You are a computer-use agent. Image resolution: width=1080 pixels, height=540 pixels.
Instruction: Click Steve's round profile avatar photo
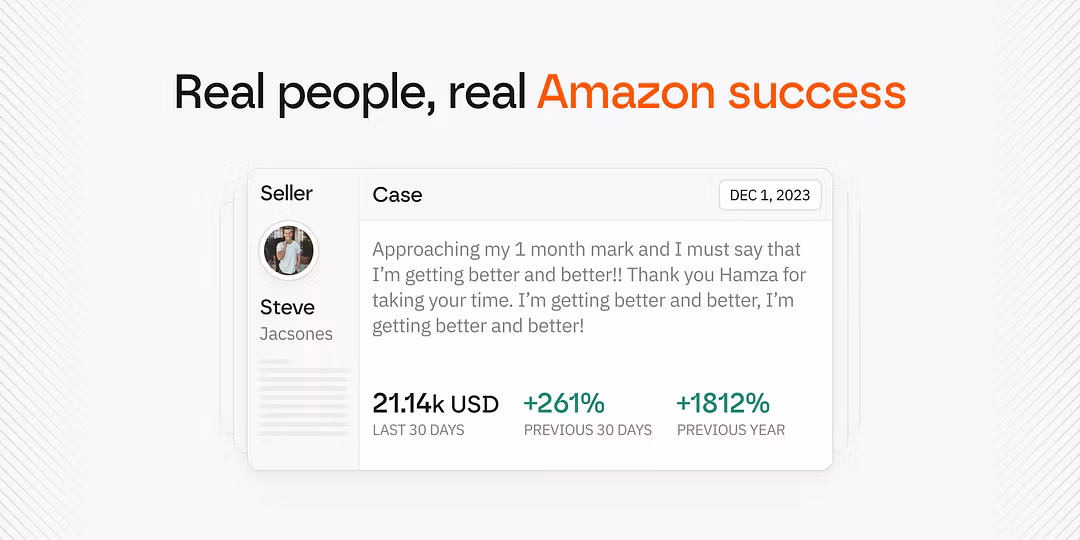pyautogui.click(x=288, y=250)
